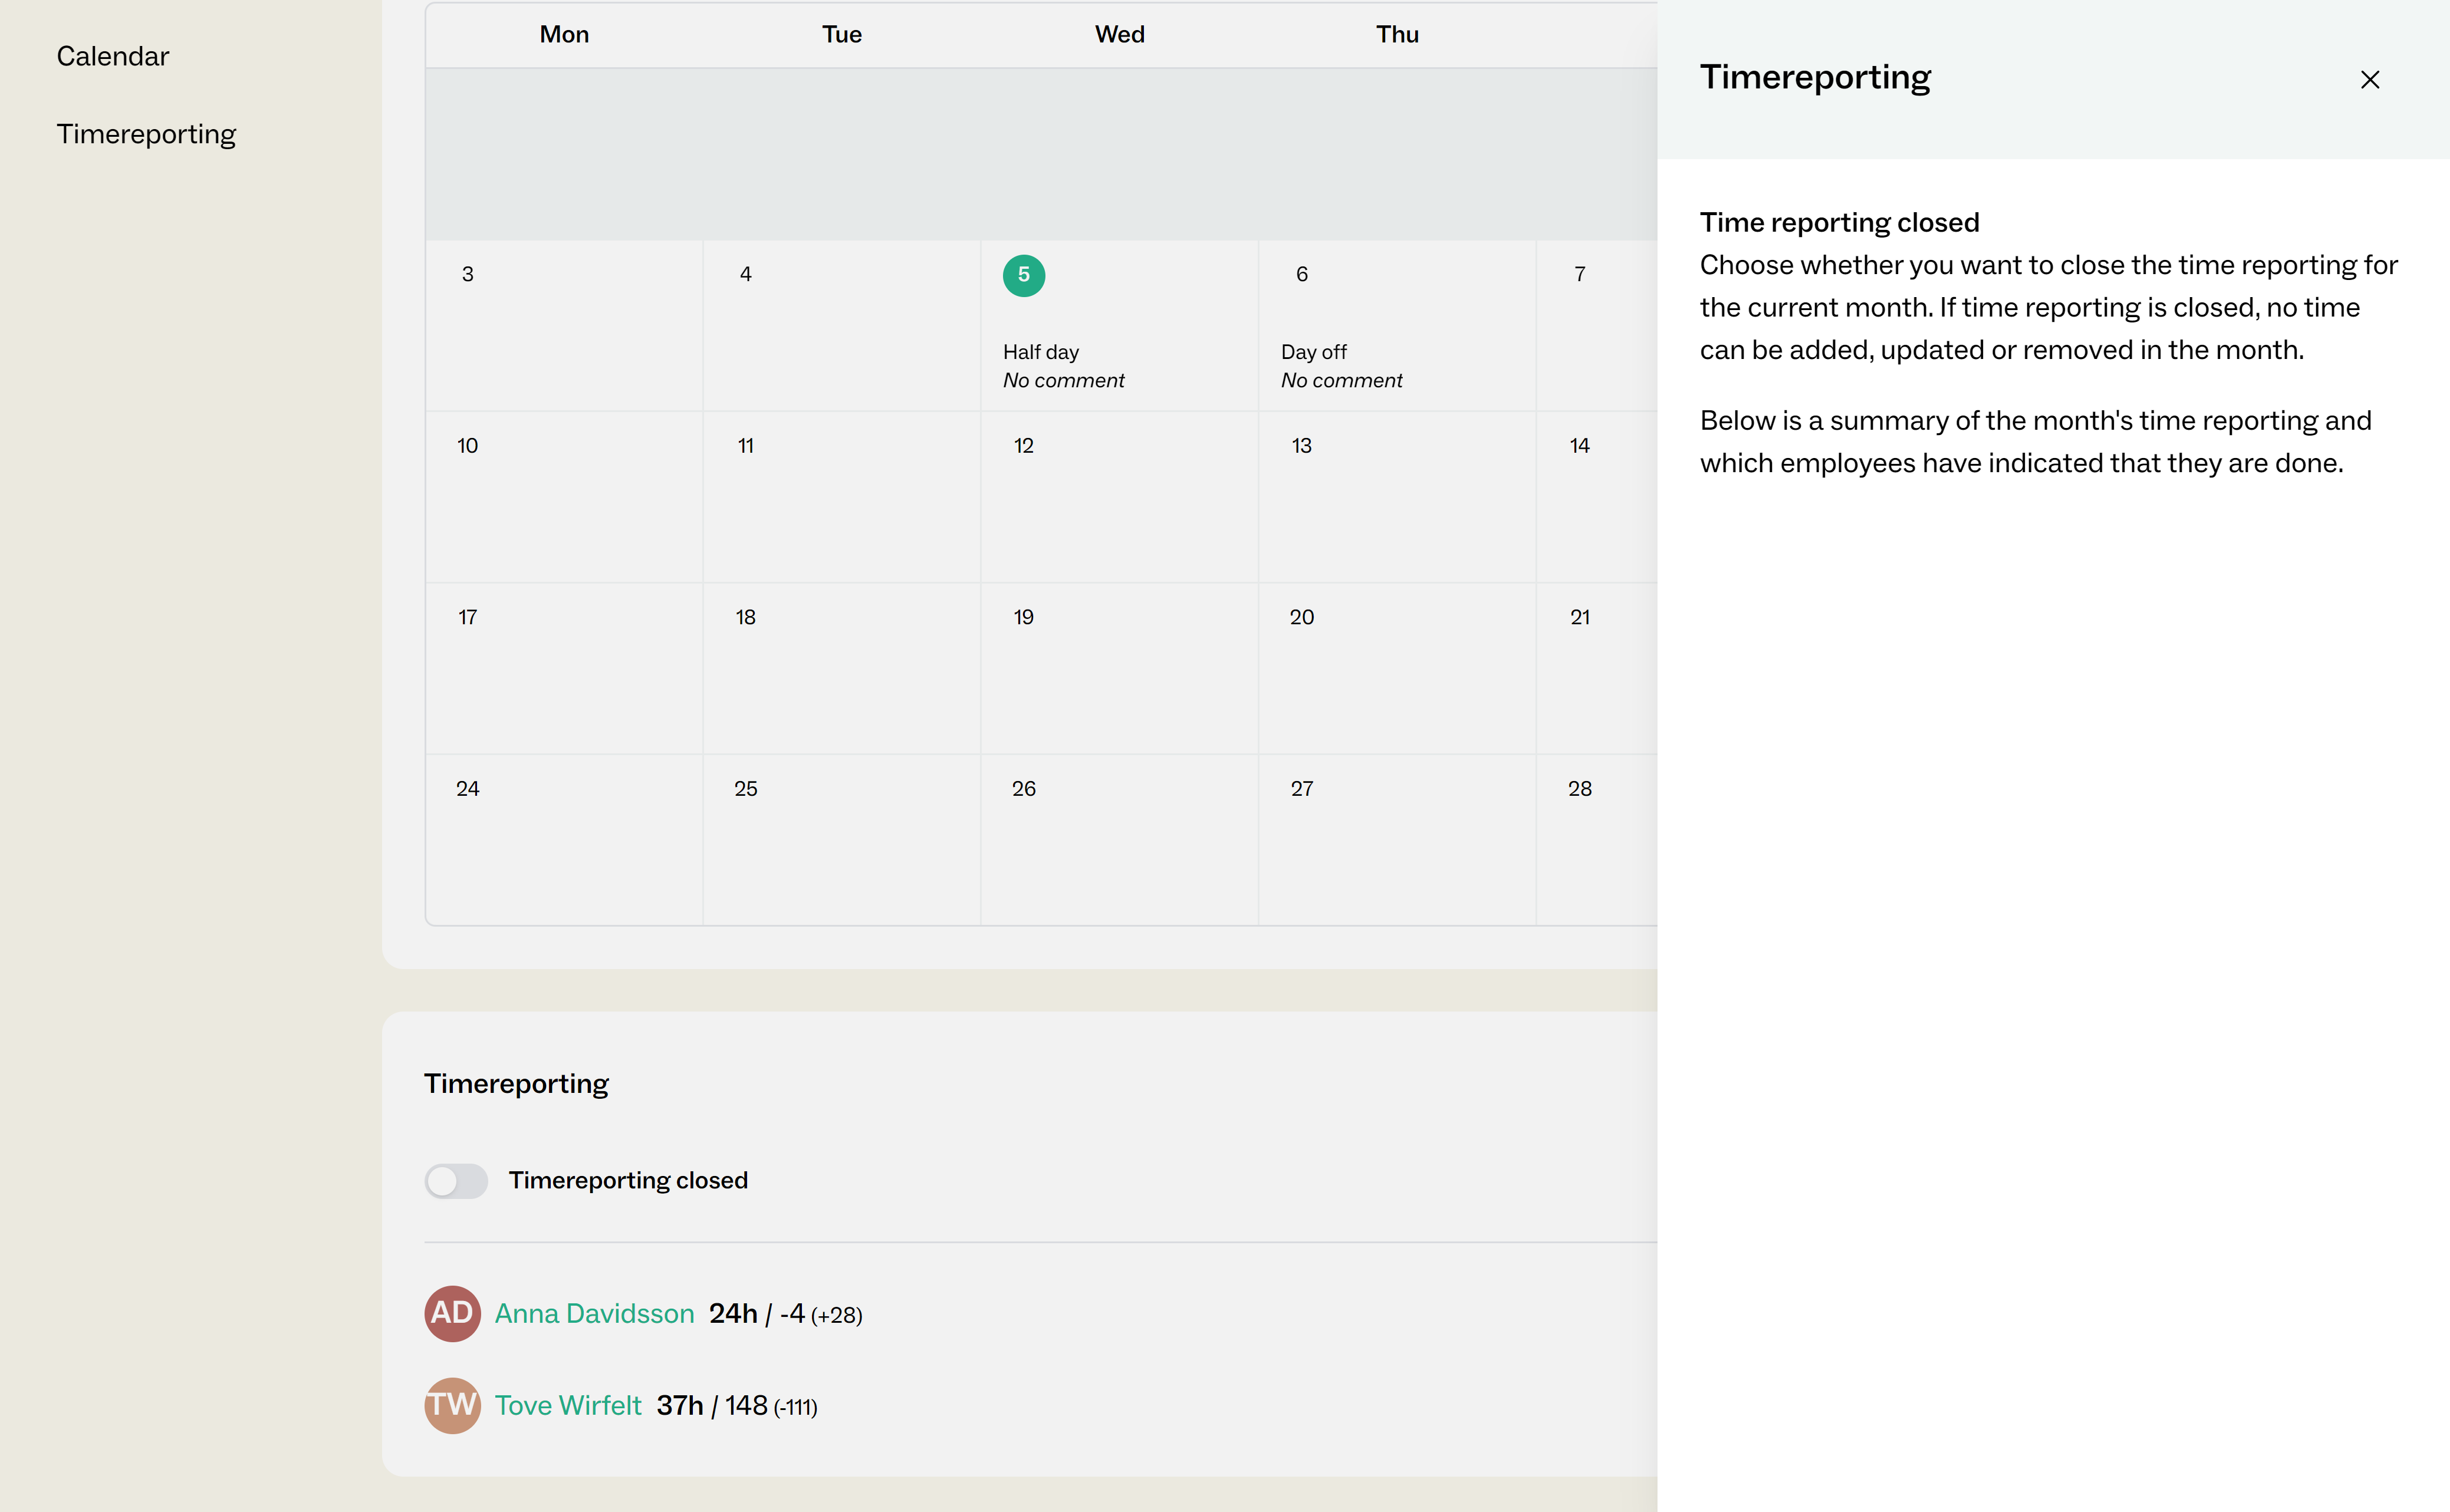Select calendar day 11

tap(745, 446)
